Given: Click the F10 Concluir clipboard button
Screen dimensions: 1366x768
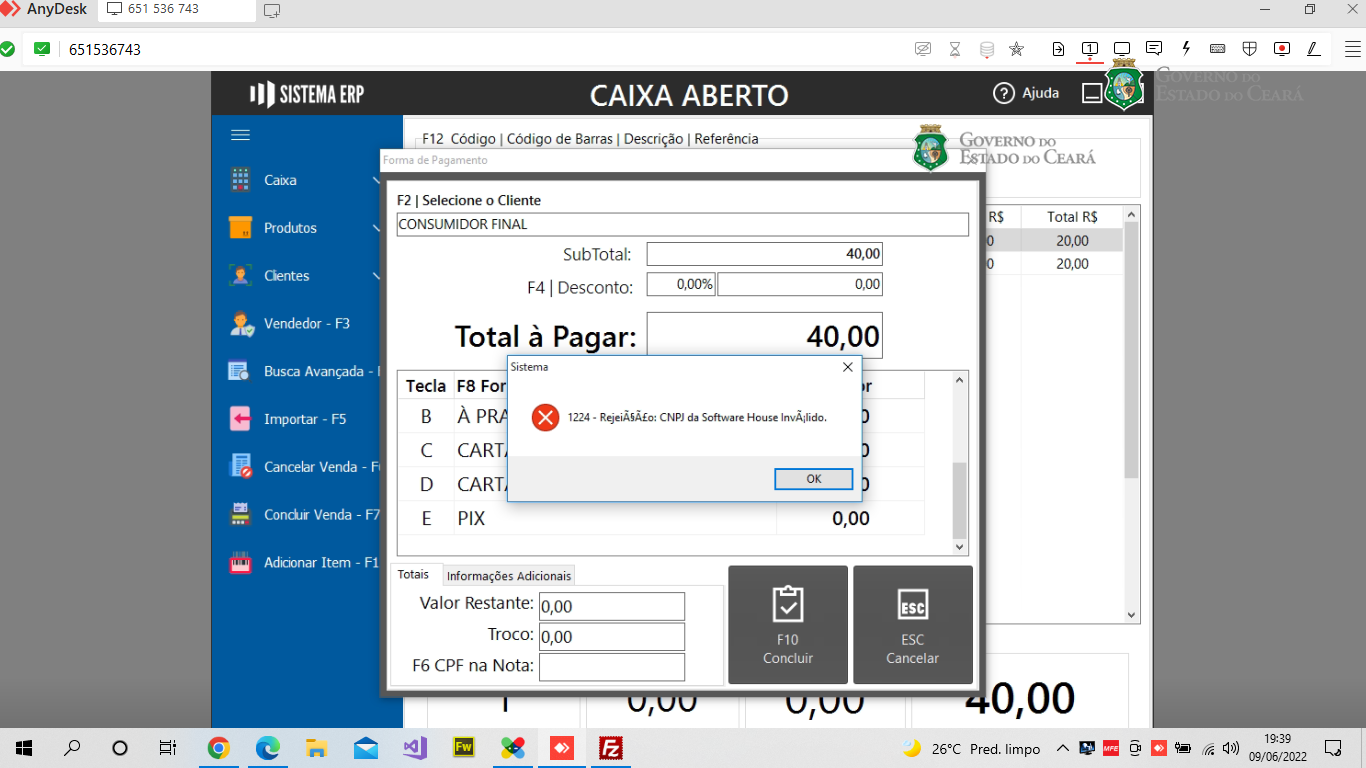Looking at the screenshot, I should pos(788,625).
